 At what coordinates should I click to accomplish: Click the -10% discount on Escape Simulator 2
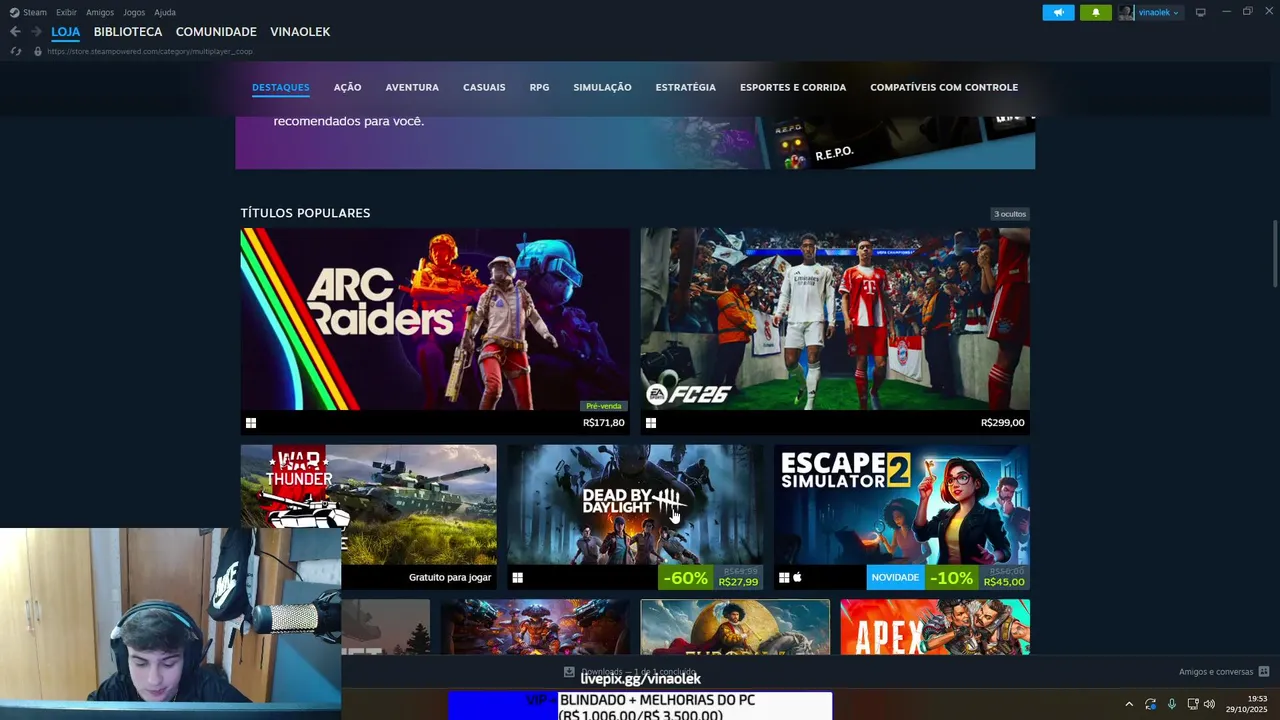[951, 578]
